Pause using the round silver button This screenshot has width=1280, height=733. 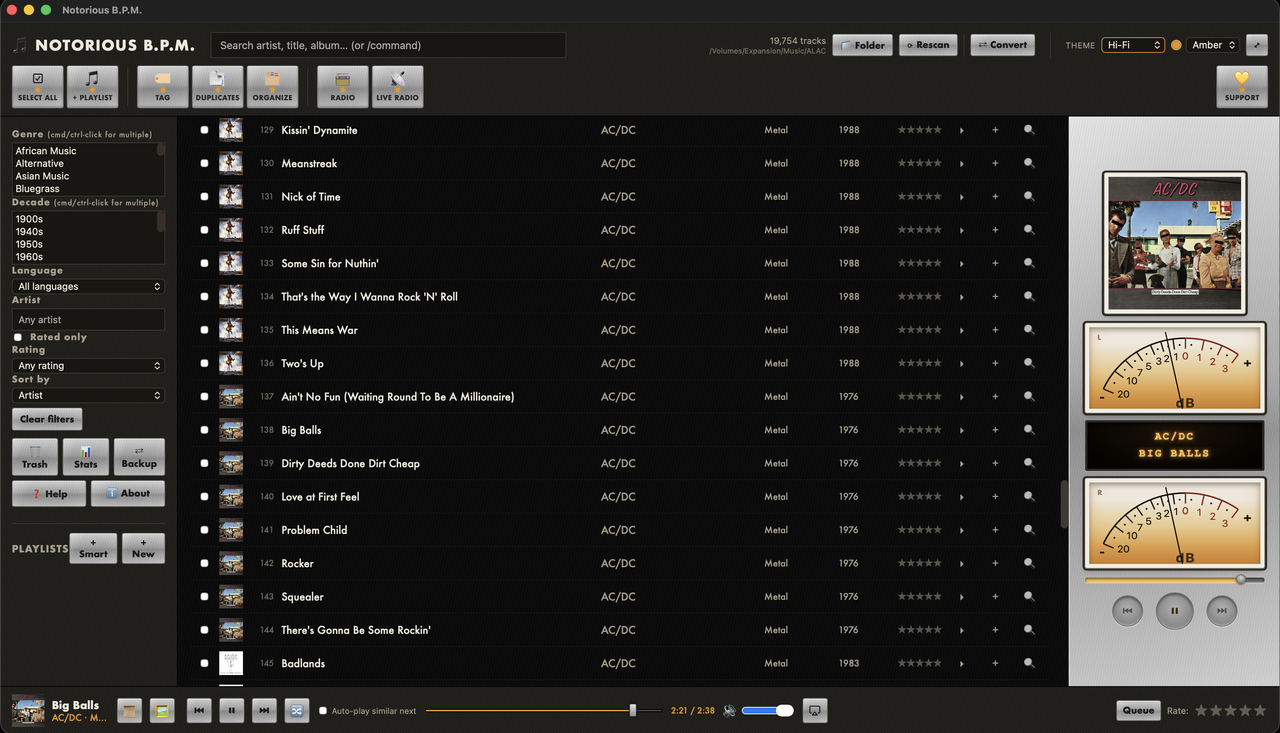[1174, 611]
